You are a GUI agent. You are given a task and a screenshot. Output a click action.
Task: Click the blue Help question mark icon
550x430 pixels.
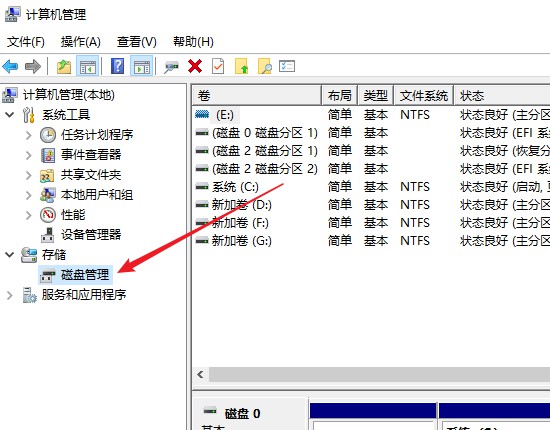click(x=118, y=66)
